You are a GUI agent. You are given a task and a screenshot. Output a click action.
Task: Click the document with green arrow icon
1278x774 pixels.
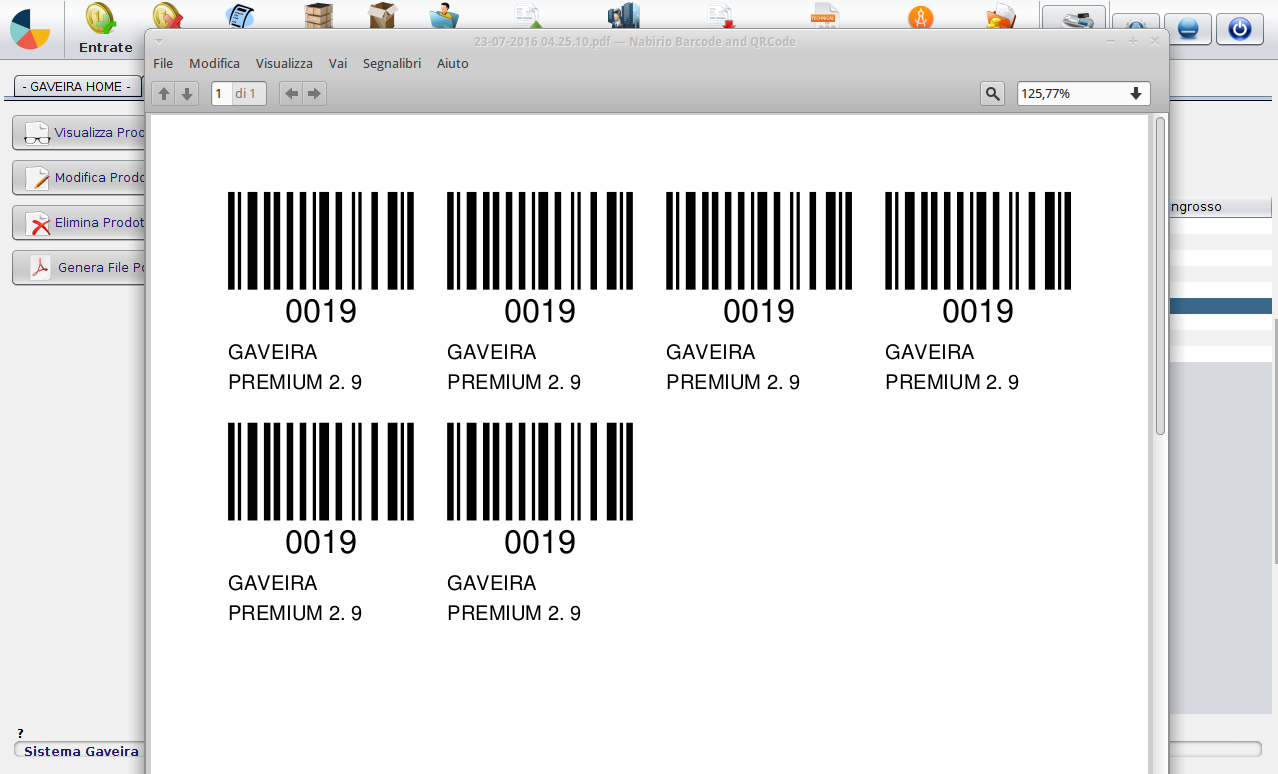click(527, 16)
